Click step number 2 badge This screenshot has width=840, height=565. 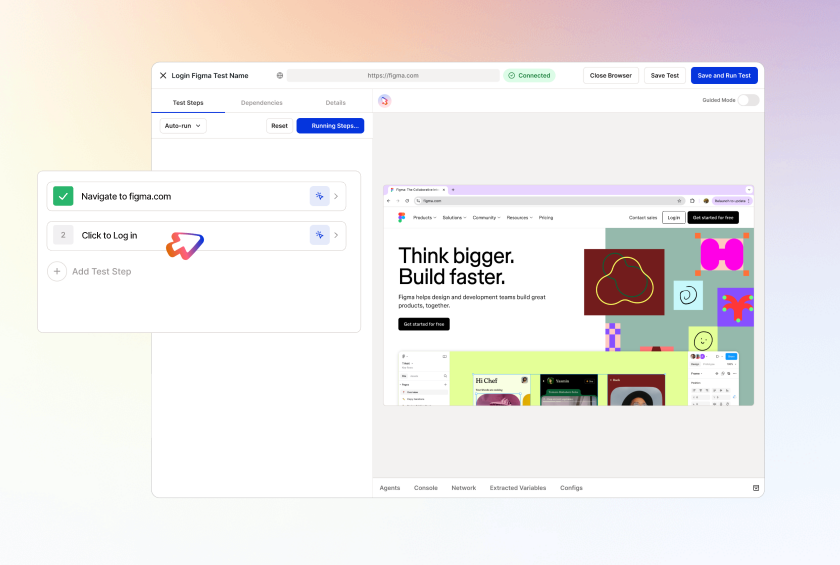point(63,235)
